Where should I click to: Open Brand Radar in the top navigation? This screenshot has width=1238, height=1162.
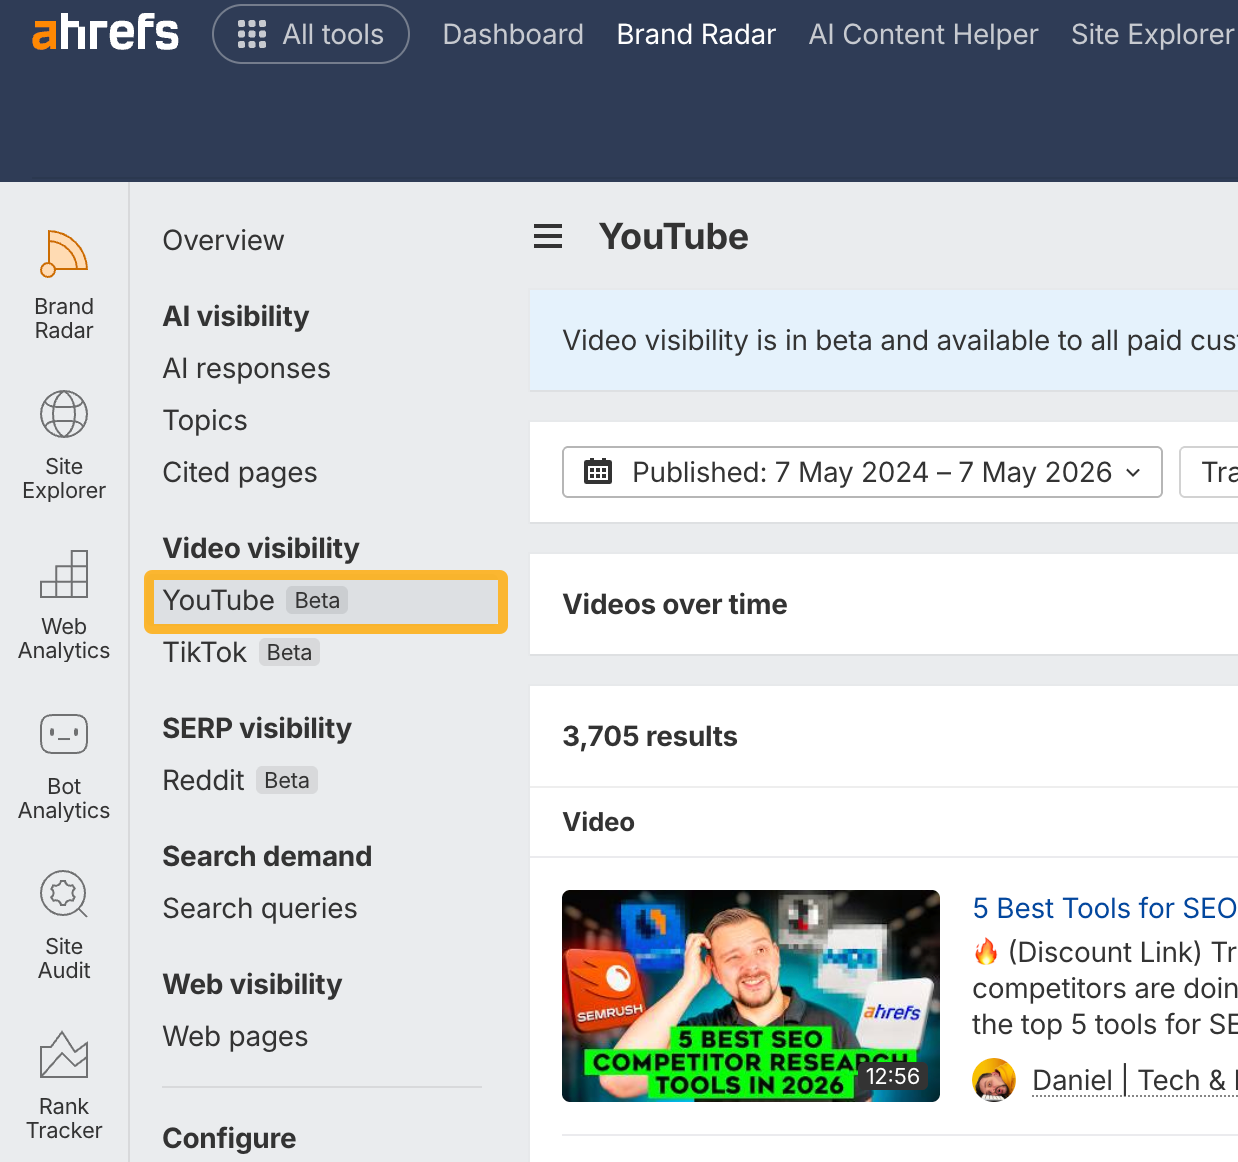(696, 34)
